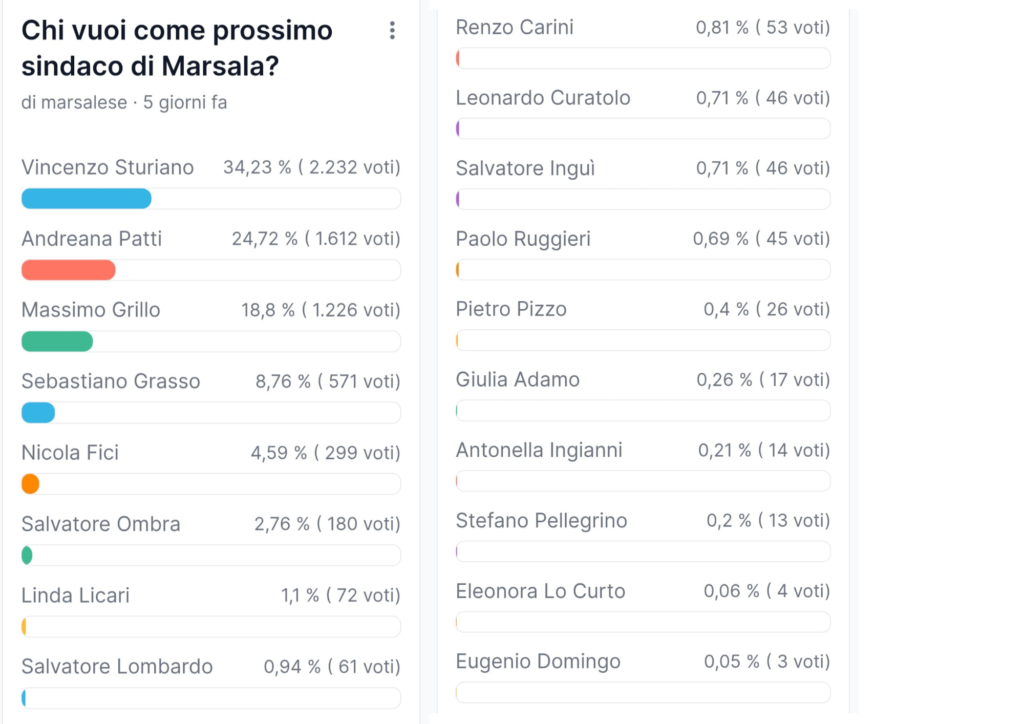
Task: Select the Eugenio Domingo candidate name
Action: pos(538,661)
